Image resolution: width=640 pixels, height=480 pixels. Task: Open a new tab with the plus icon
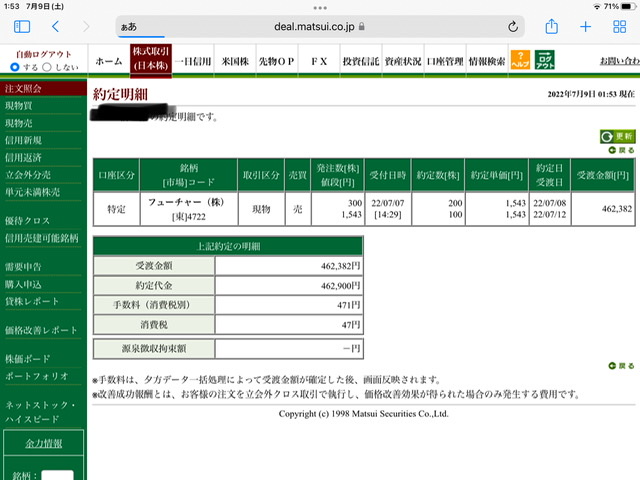pyautogui.click(x=585, y=27)
